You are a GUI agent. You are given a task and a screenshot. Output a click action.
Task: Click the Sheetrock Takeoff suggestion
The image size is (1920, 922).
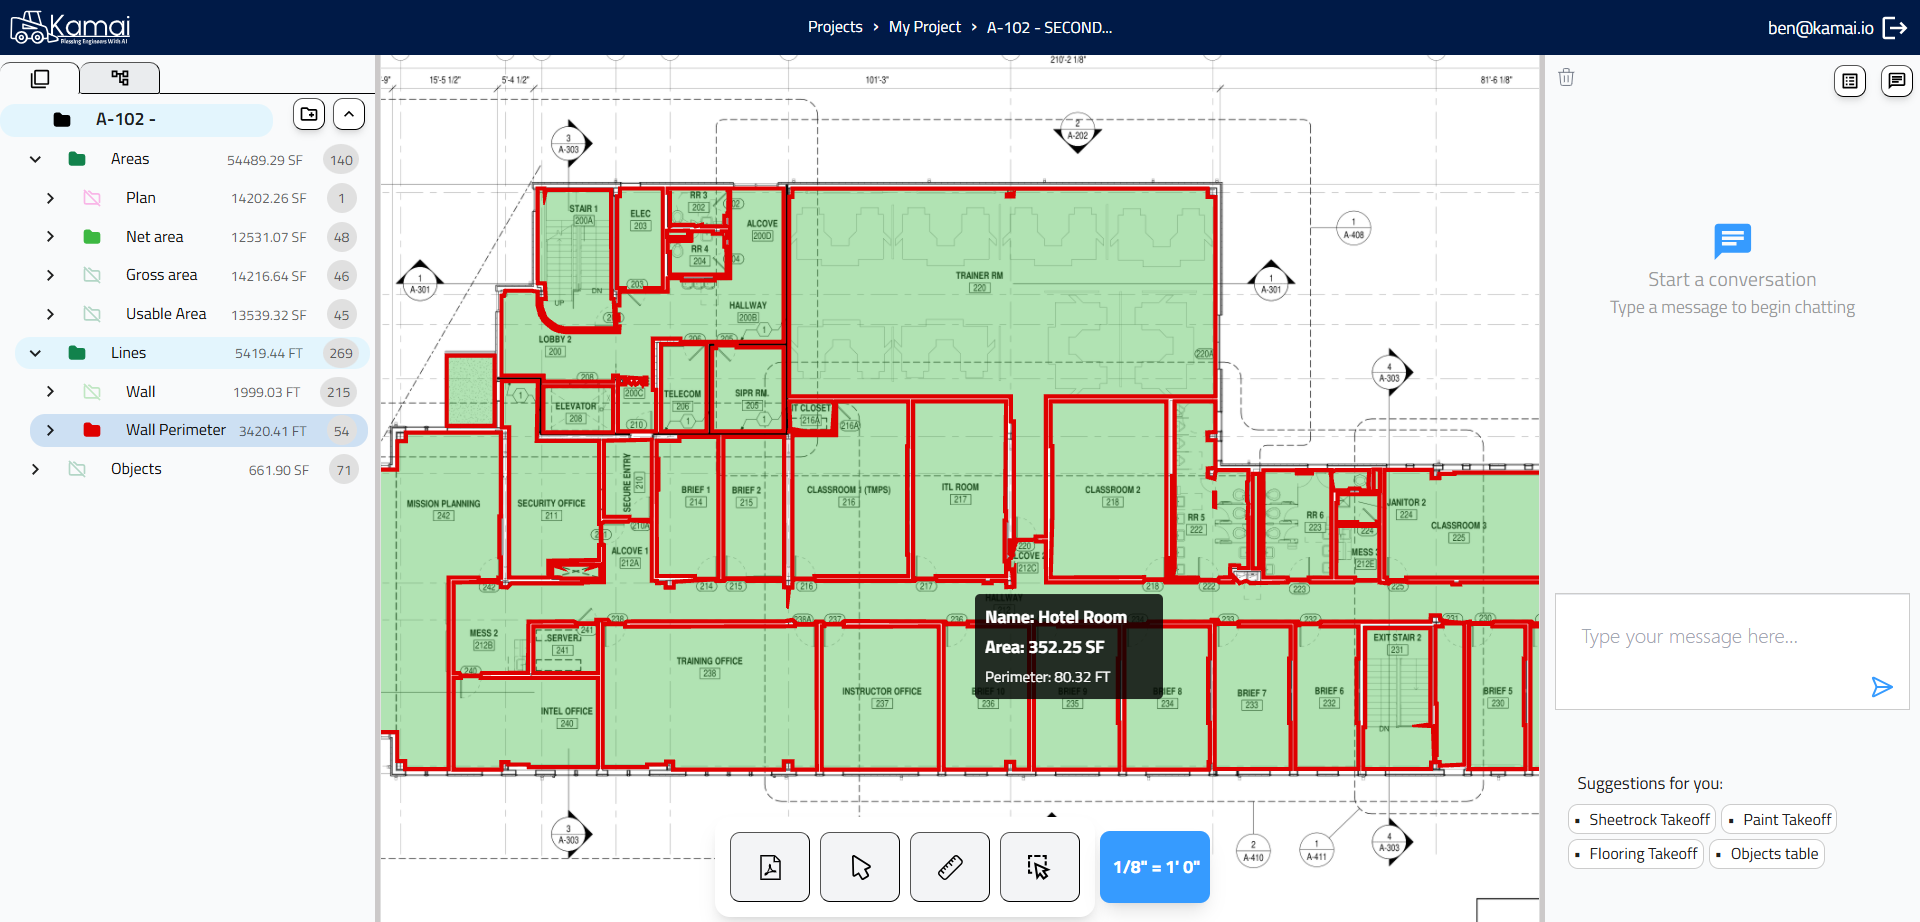coord(1641,820)
